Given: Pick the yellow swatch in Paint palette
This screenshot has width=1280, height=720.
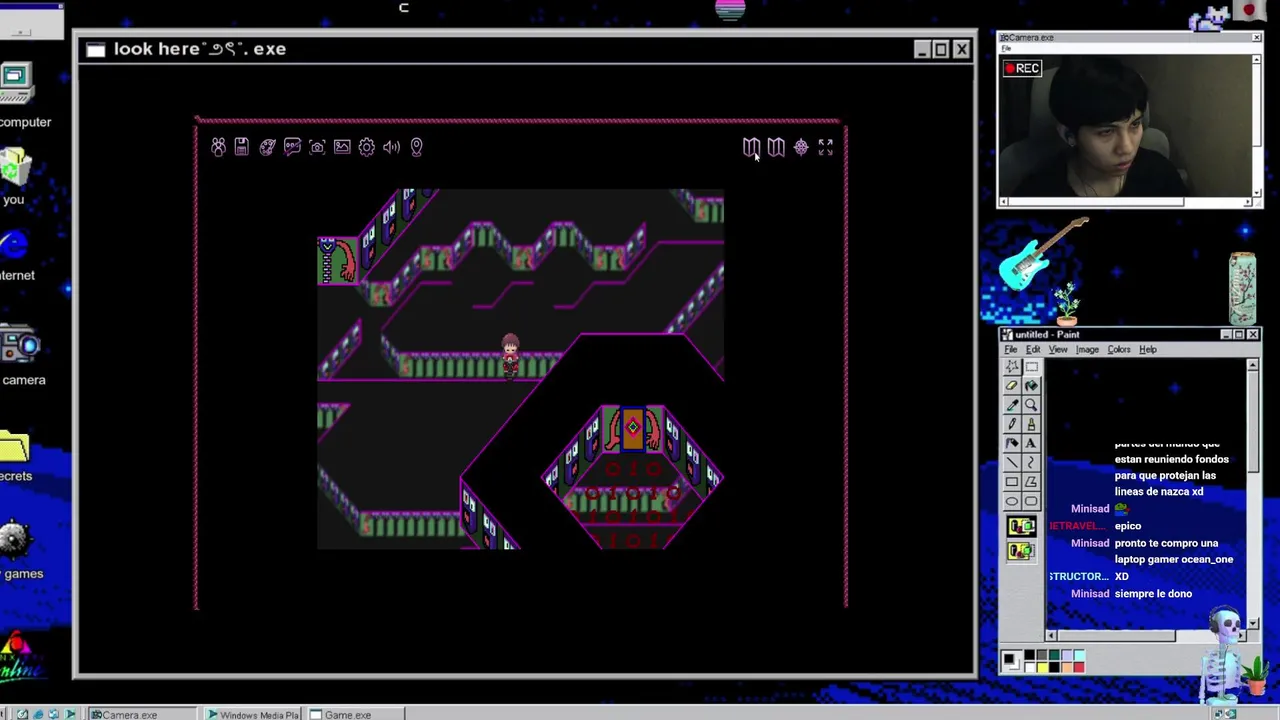Looking at the screenshot, I should 1042,667.
